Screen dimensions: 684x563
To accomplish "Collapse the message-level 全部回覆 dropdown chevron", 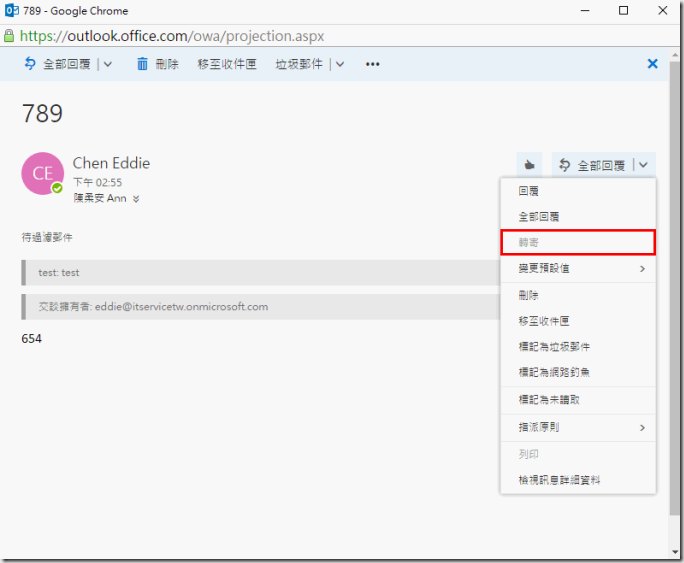I will tap(644, 165).
